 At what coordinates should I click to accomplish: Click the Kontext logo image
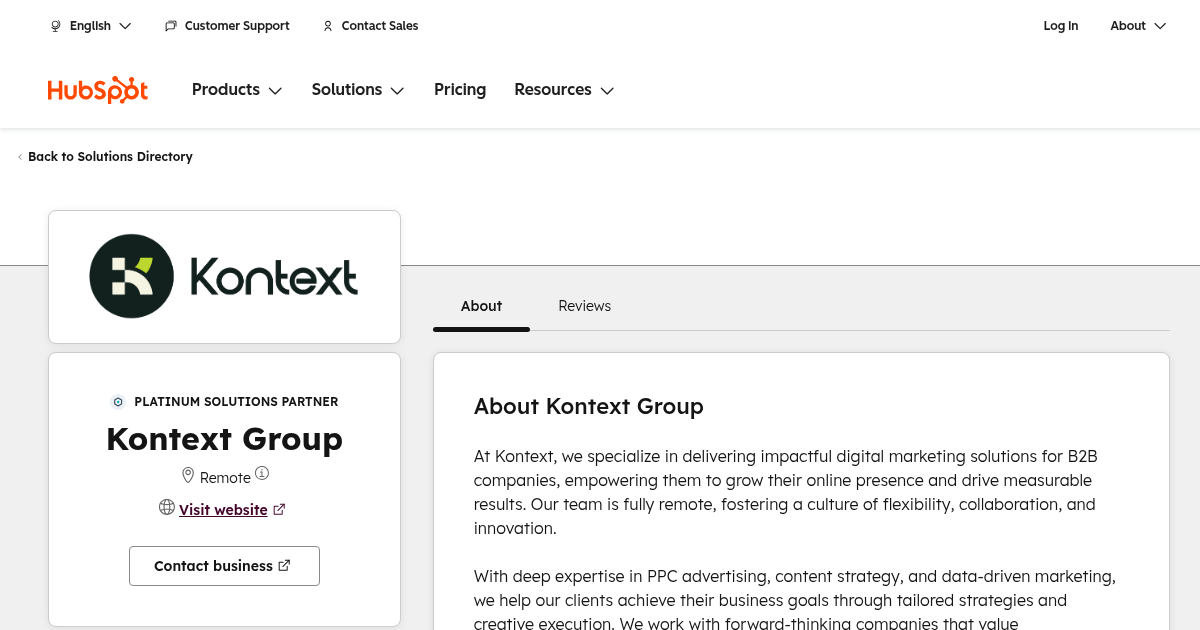point(224,277)
